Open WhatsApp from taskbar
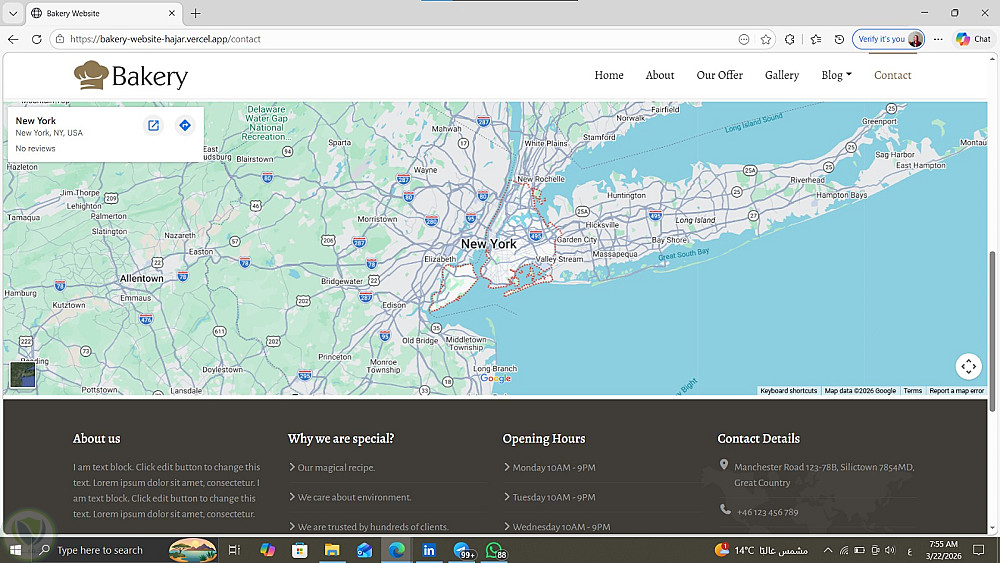1000x563 pixels. (495, 550)
